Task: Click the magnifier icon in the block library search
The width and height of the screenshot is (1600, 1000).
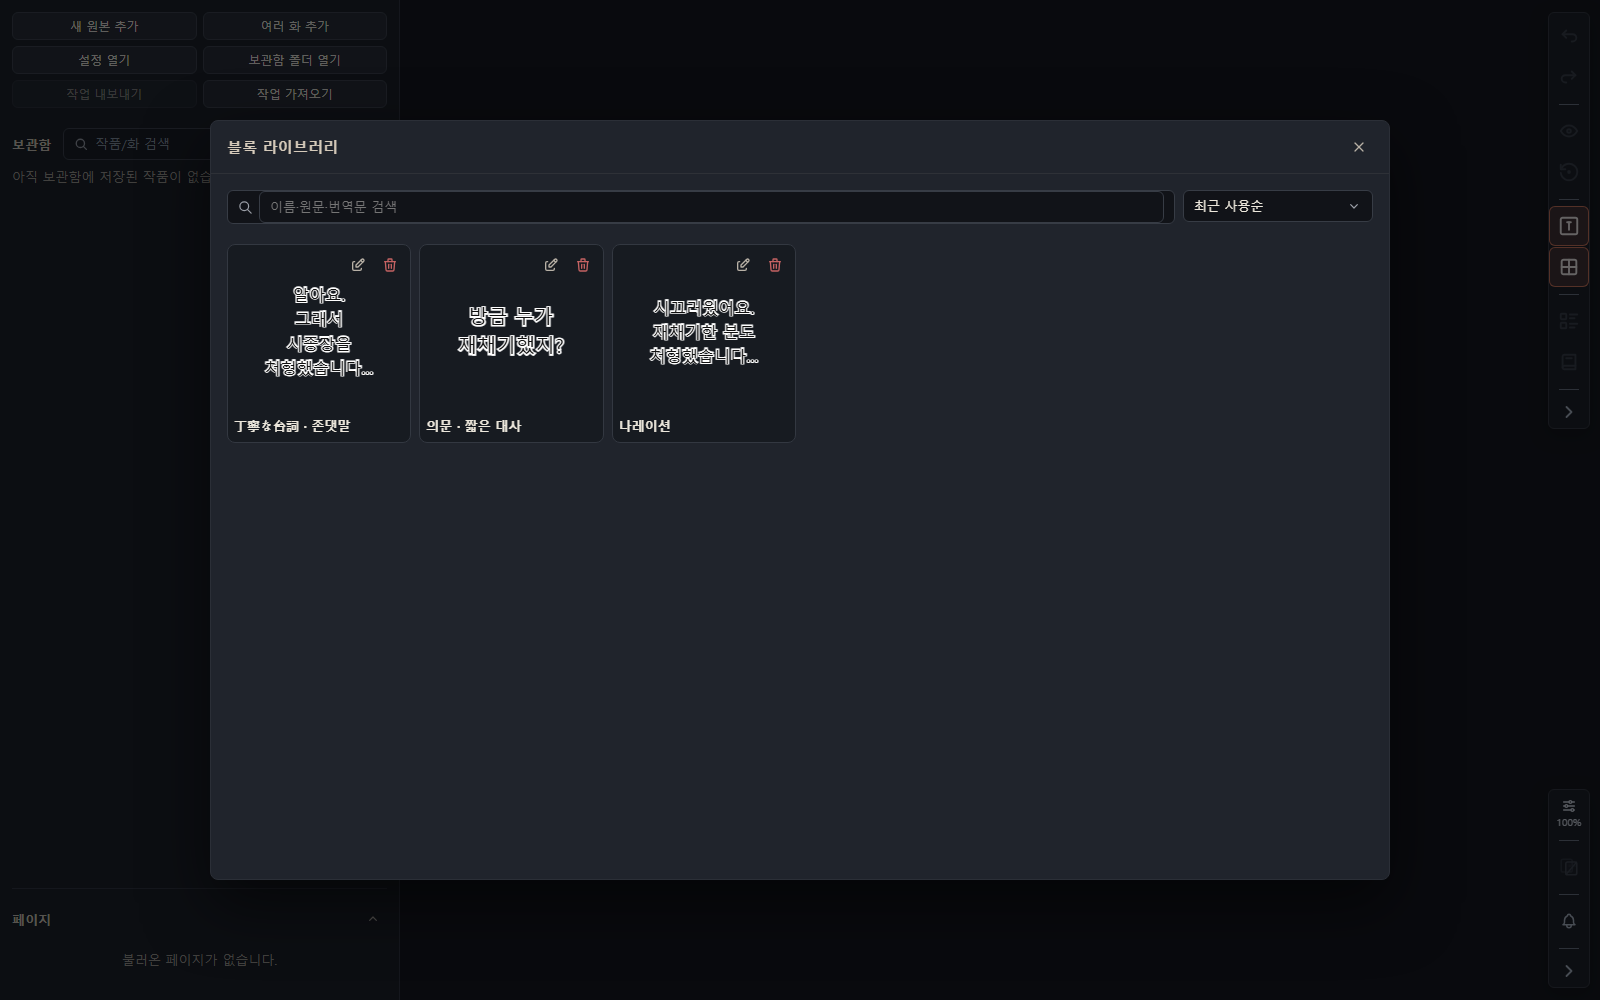Action: click(245, 207)
